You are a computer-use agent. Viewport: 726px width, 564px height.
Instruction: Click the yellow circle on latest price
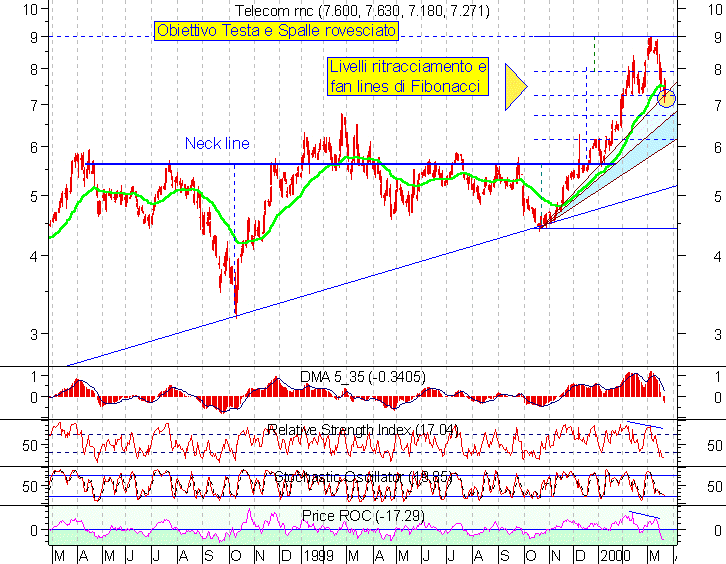pyautogui.click(x=666, y=98)
